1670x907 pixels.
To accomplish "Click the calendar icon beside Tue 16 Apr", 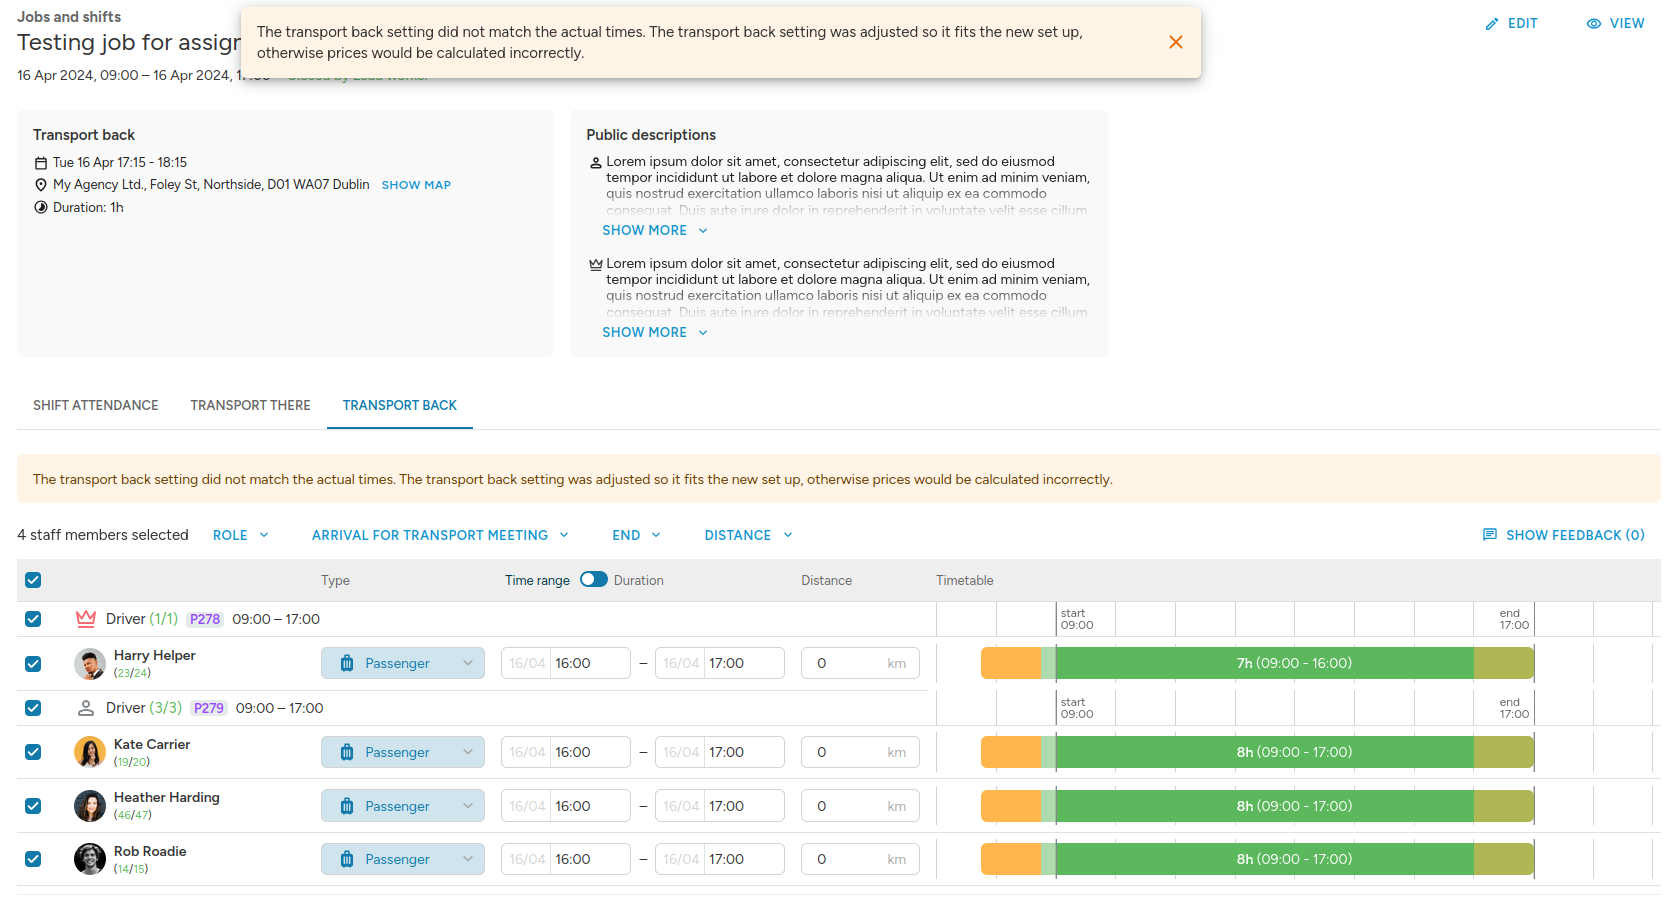I will pyautogui.click(x=41, y=163).
